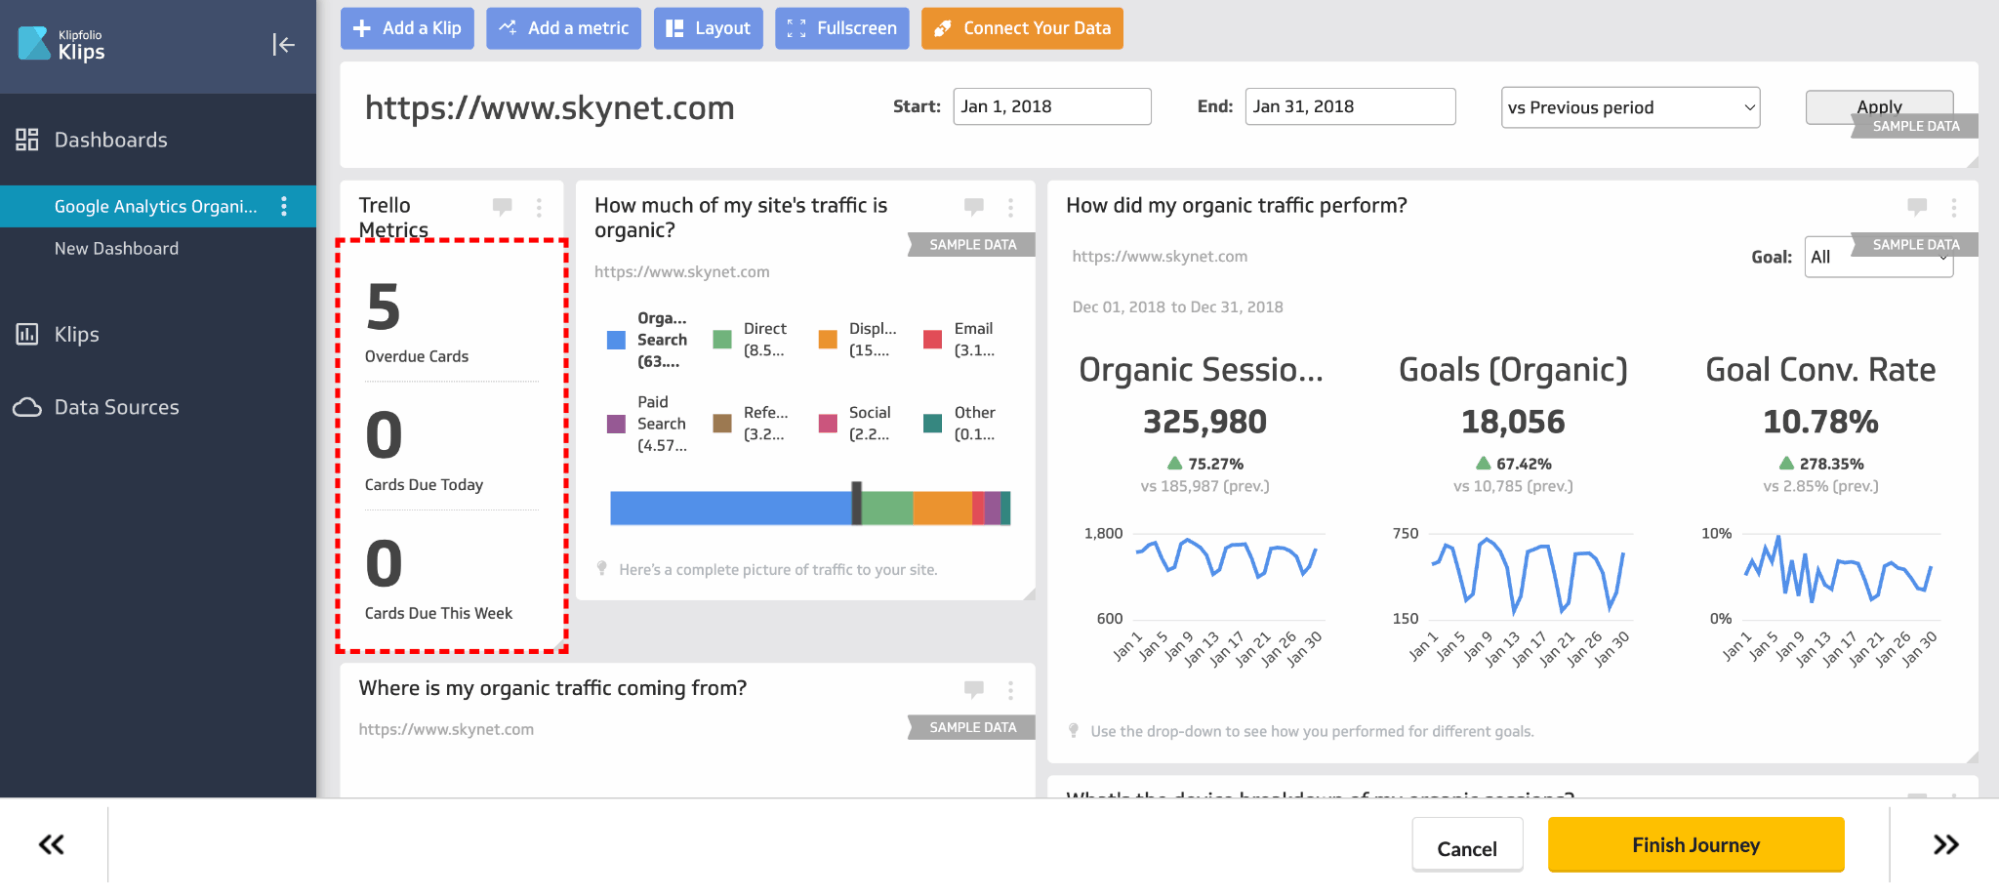Go to previous step with double-left arrow
This screenshot has height=889, width=1999.
coord(52,845)
